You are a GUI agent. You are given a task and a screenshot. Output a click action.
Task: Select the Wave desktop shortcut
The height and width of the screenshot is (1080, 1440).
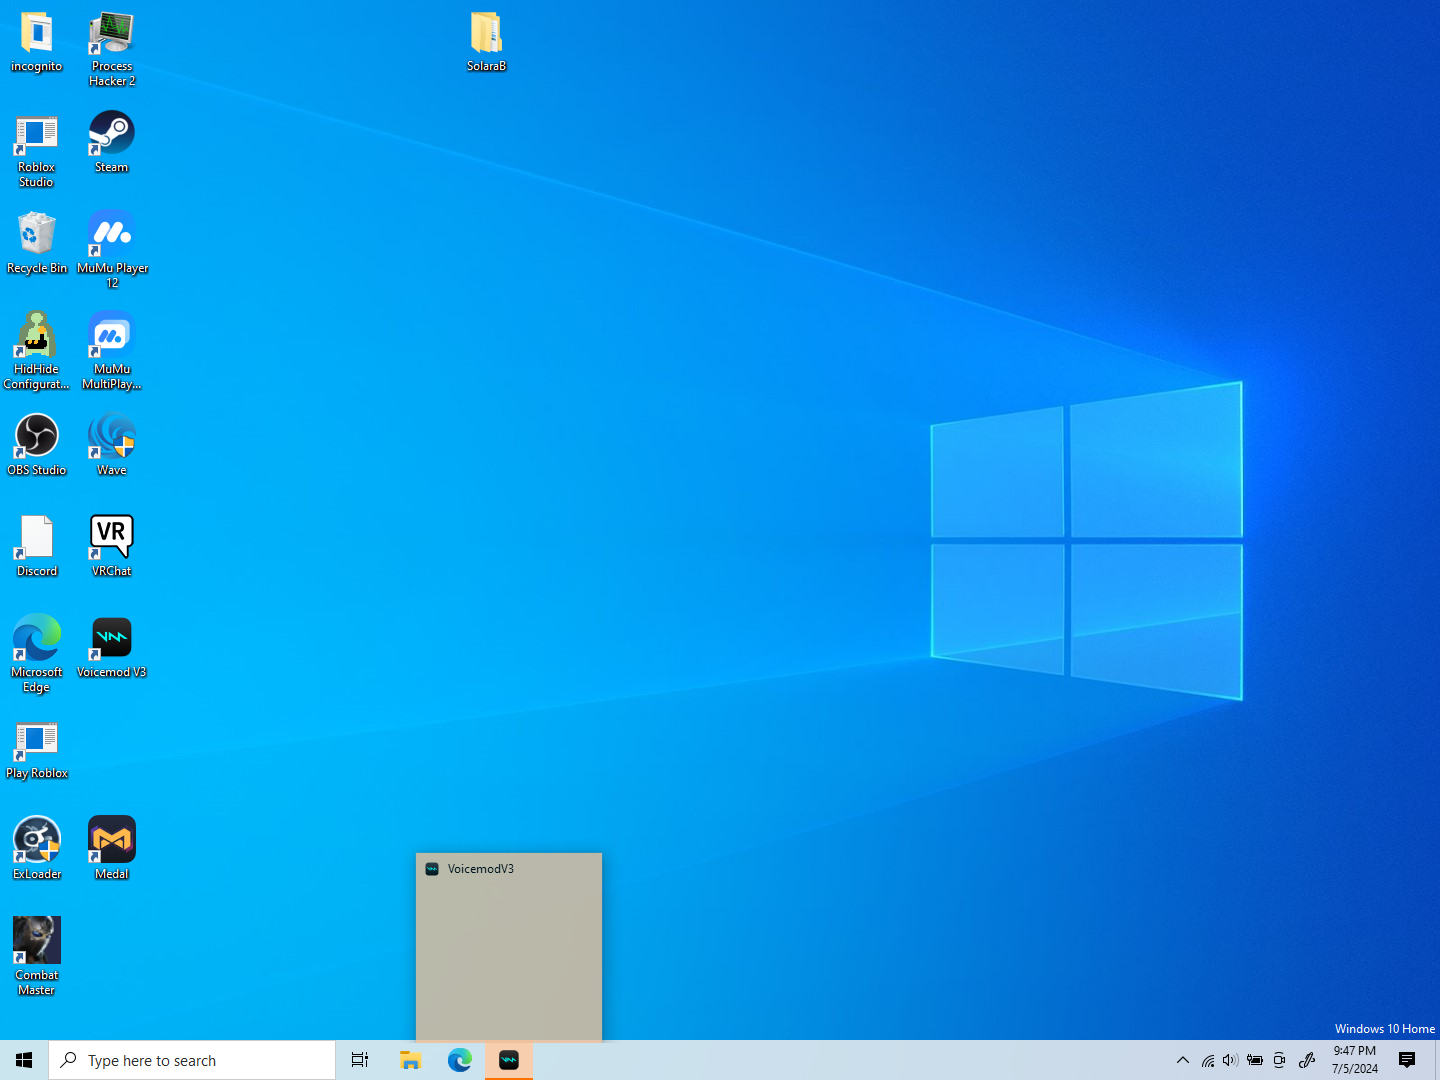click(112, 445)
